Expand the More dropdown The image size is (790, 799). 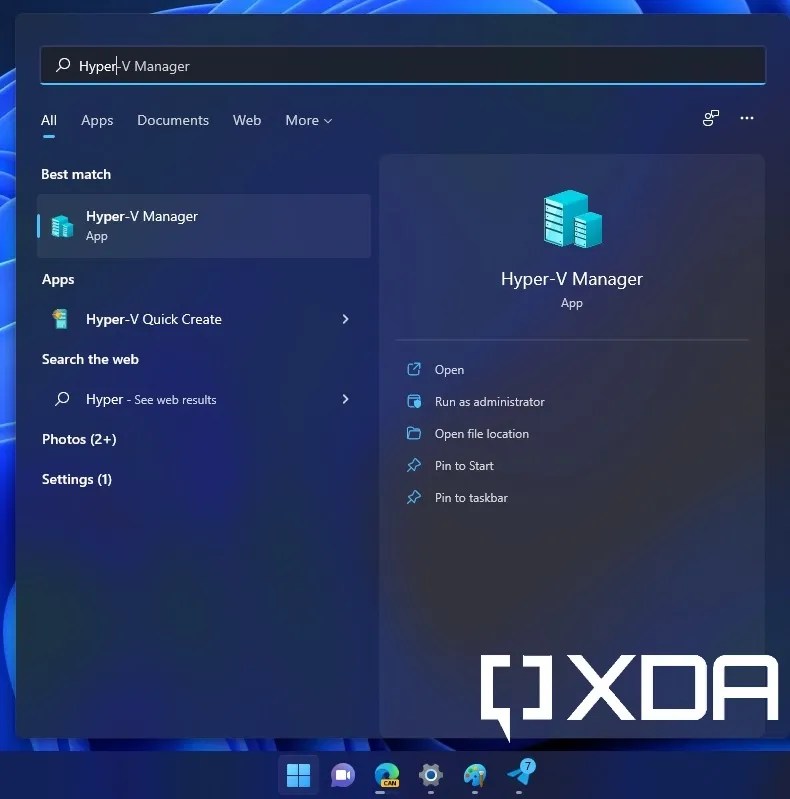308,120
